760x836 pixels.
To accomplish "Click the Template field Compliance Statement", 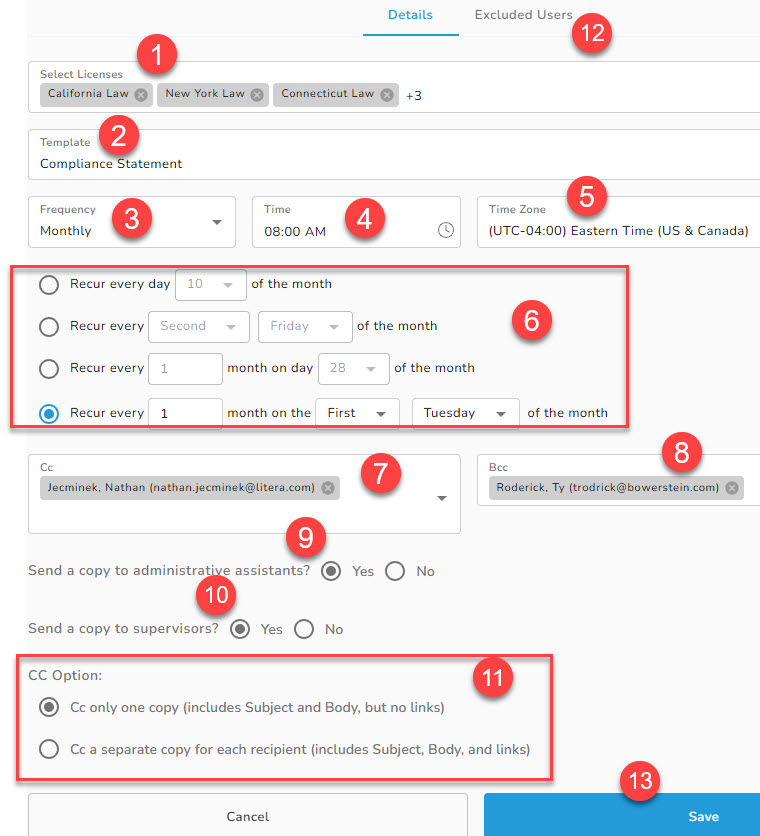I will click(394, 155).
